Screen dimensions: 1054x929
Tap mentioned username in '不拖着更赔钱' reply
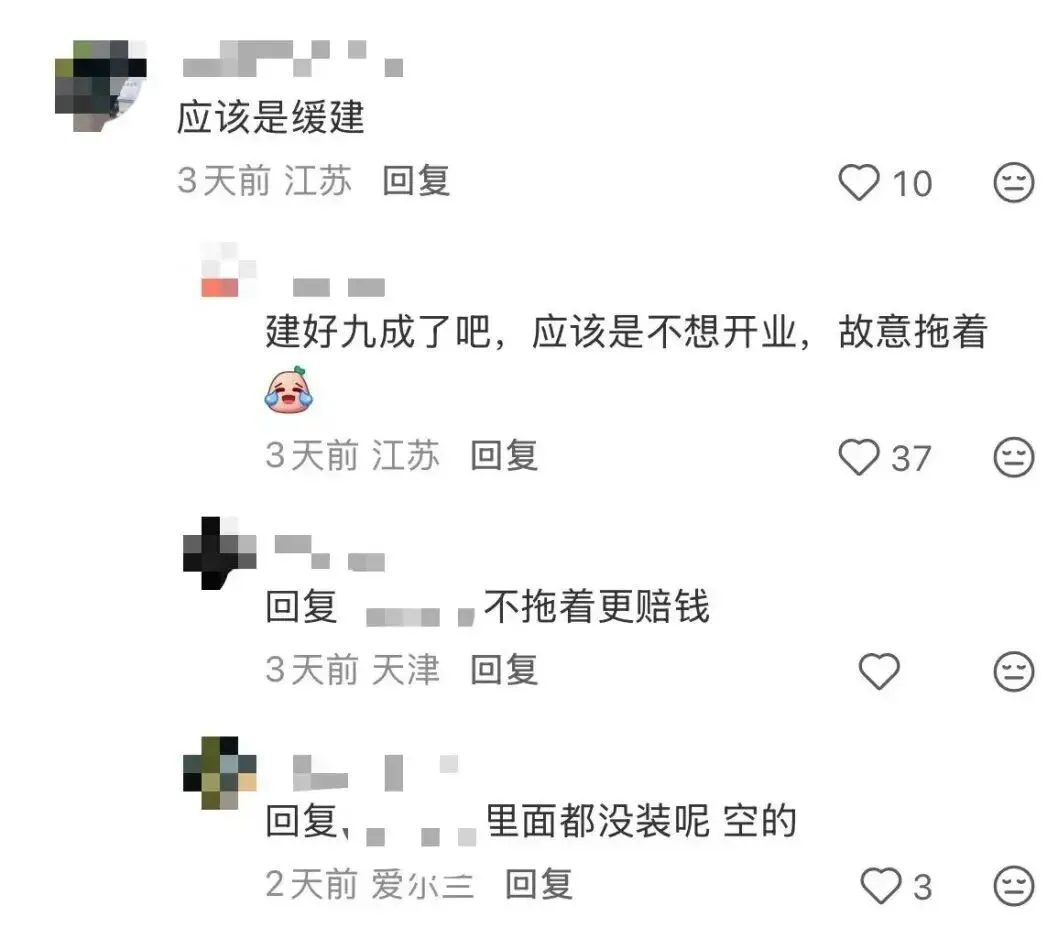point(420,616)
